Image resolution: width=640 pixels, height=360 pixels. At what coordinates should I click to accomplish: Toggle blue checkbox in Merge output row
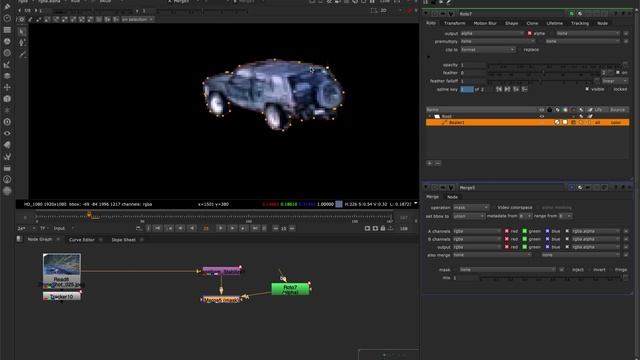point(547,247)
